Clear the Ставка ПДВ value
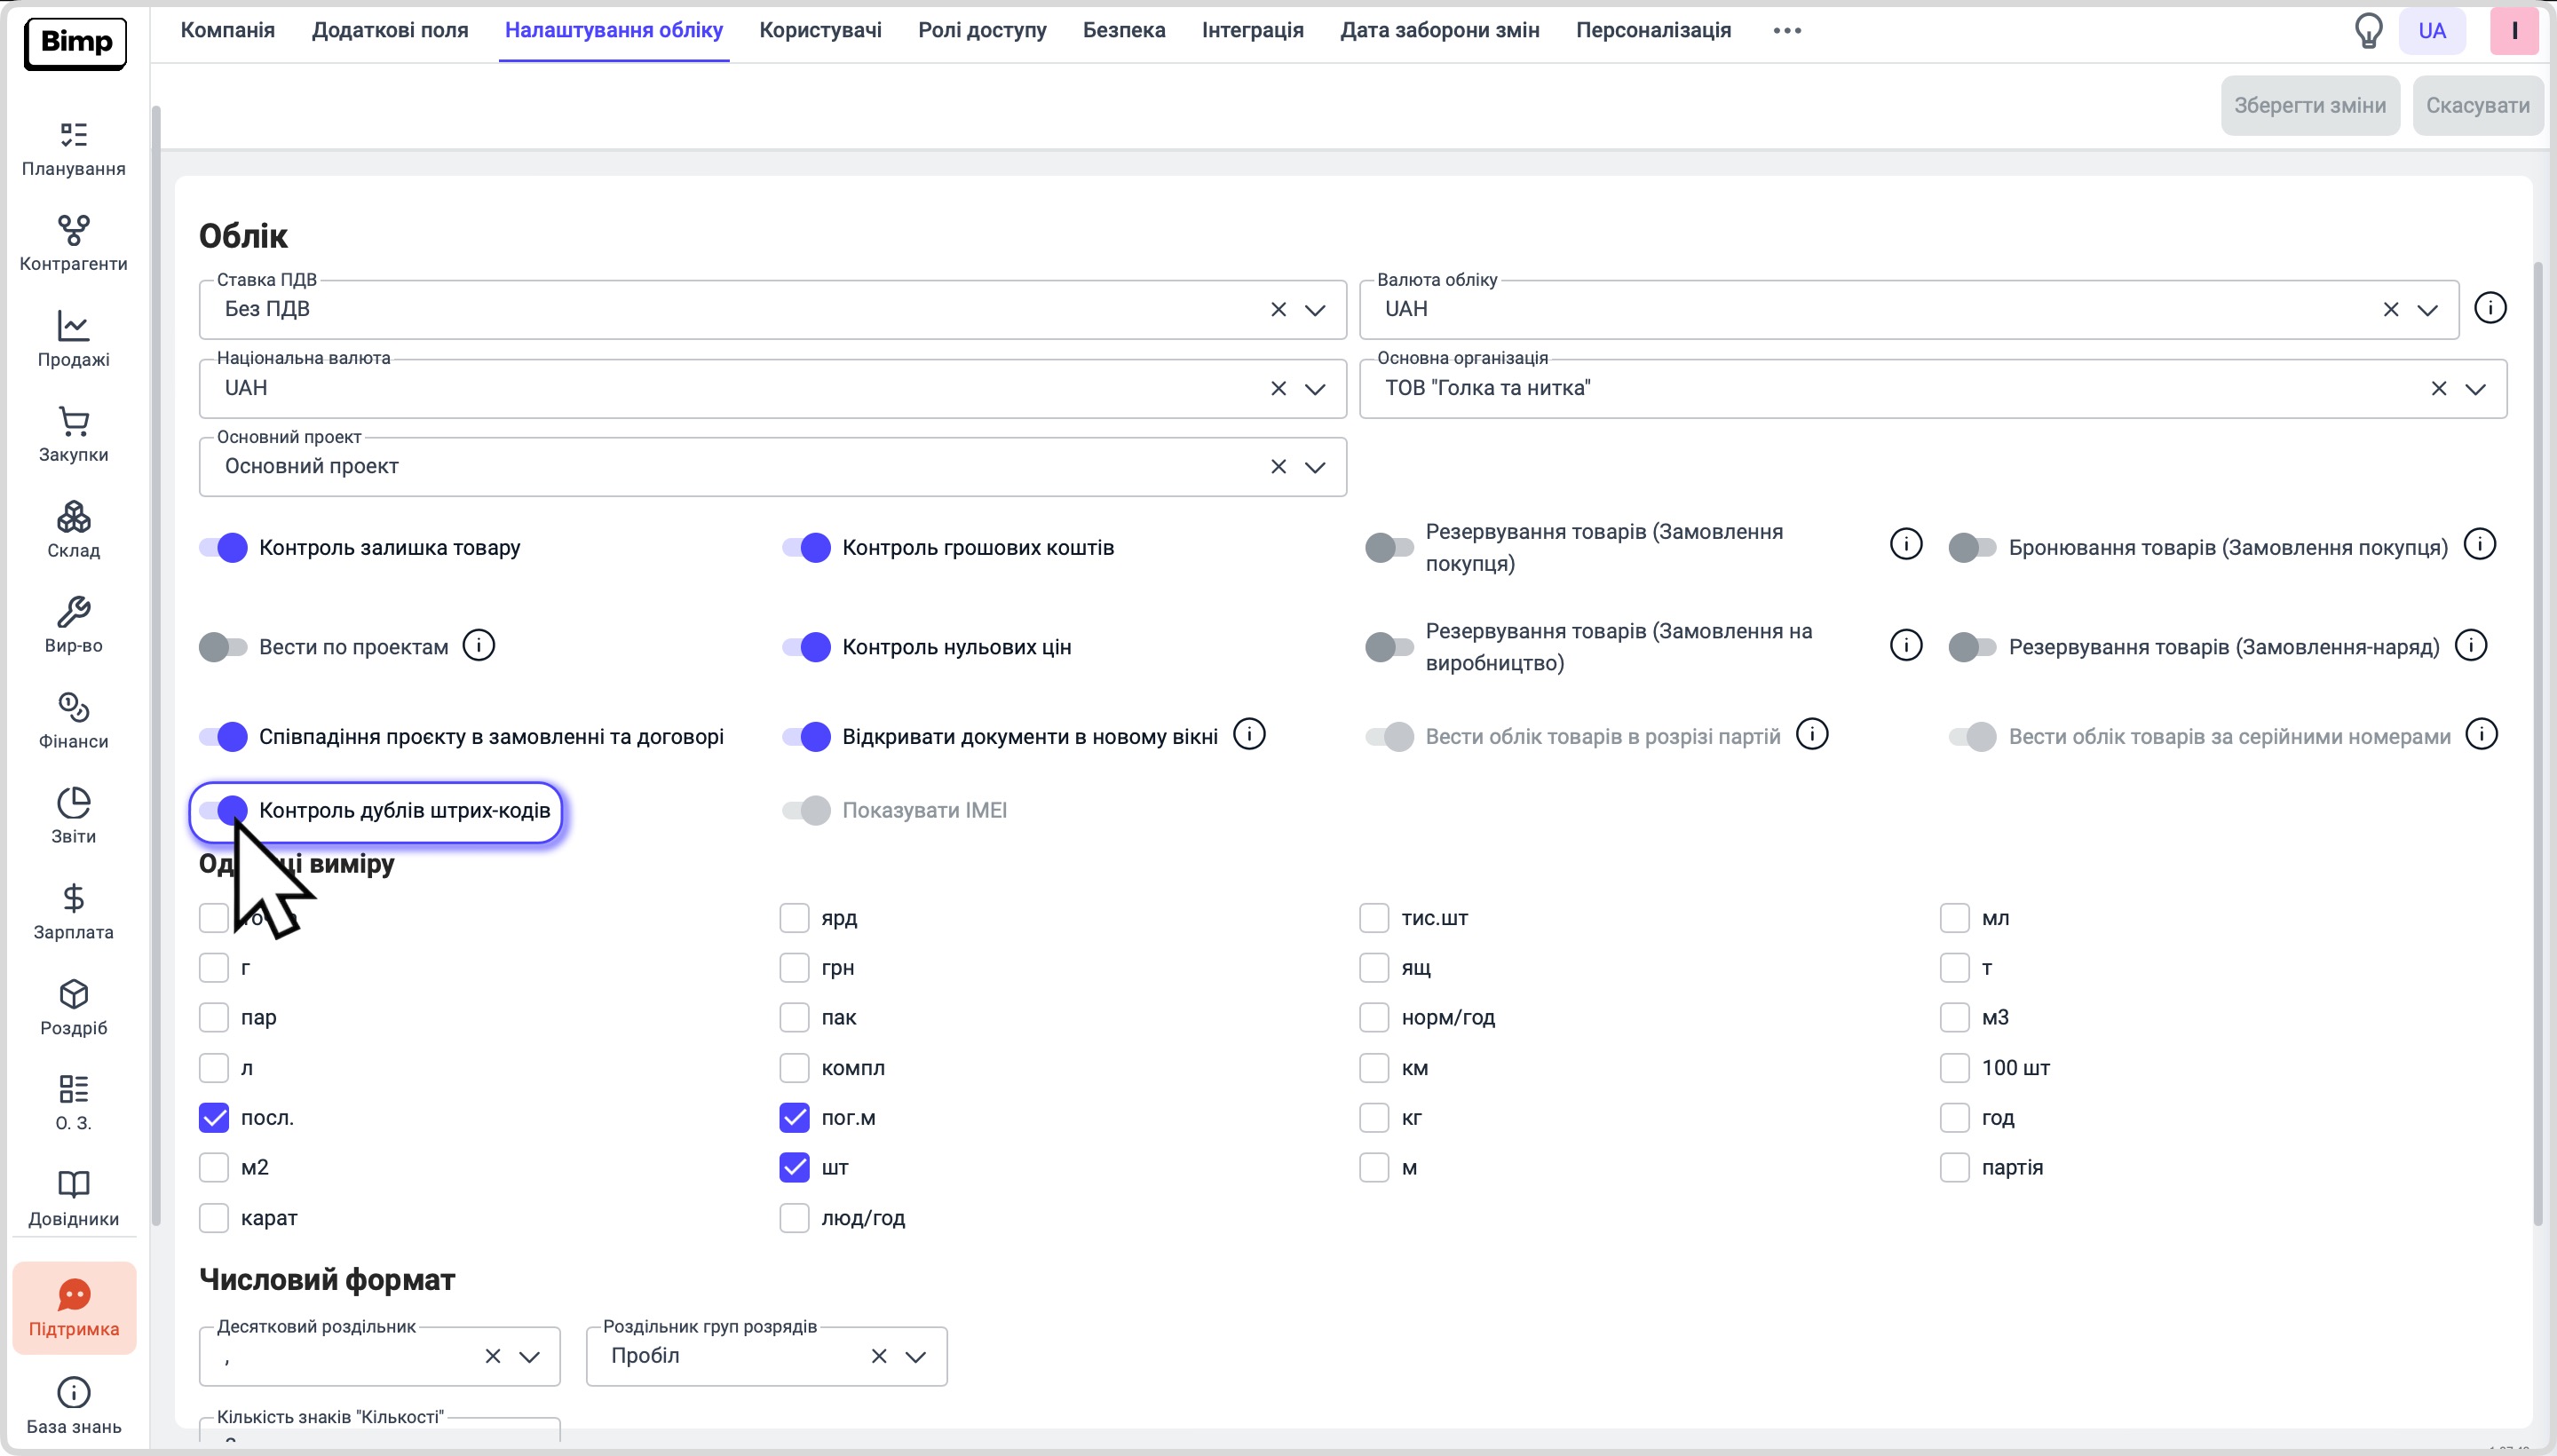 pyautogui.click(x=1278, y=310)
